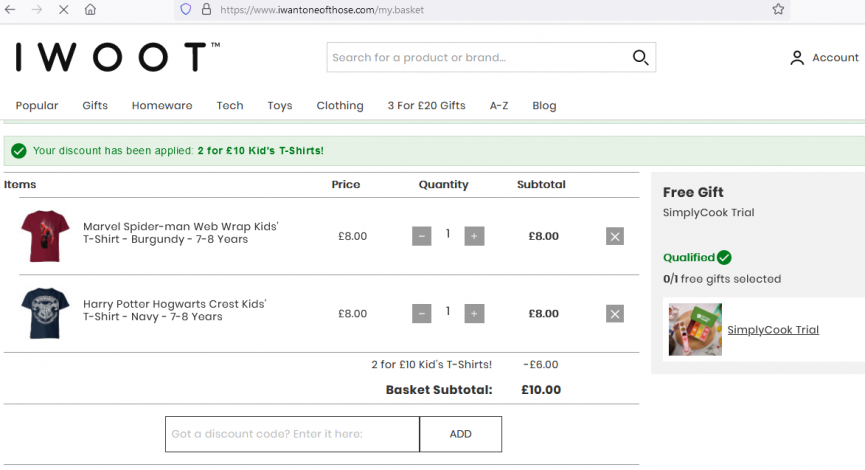Open the Blog menu item
Image resolution: width=865 pixels, height=470 pixels.
point(544,105)
